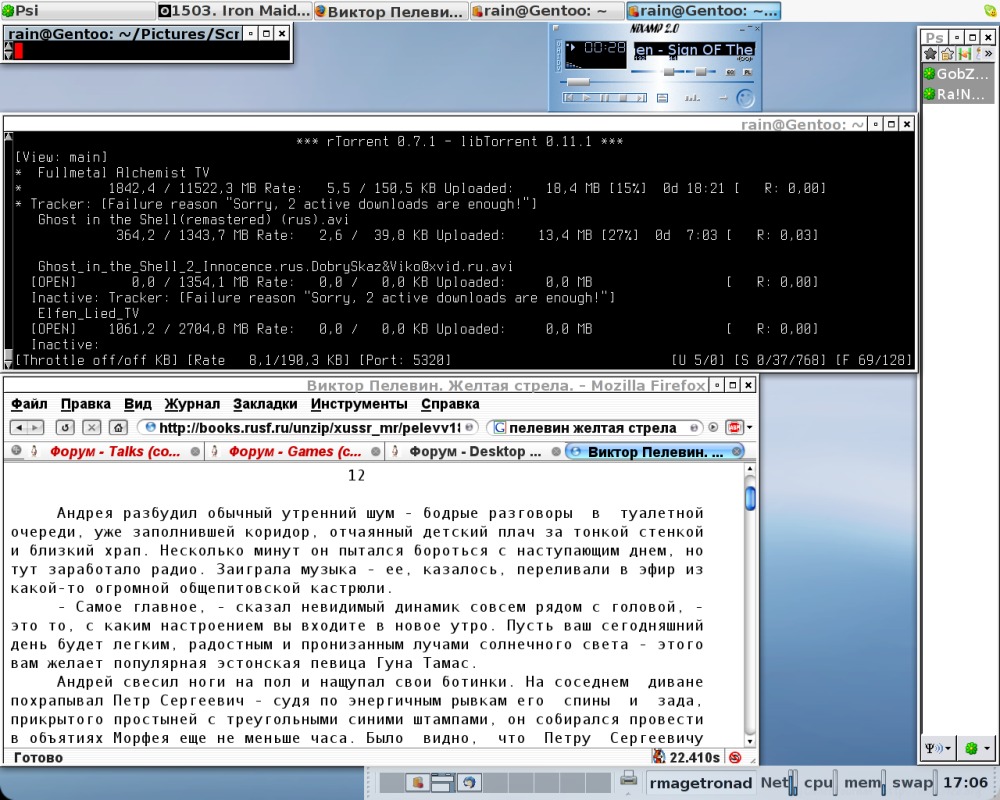This screenshot has width=1000, height=800.
Task: Click Firefox back navigation arrow
Action: tap(19, 427)
